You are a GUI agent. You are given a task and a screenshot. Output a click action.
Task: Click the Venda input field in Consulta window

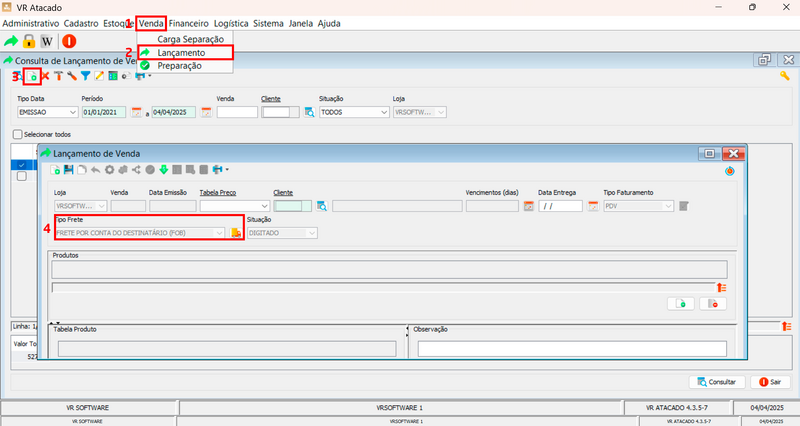(237, 112)
